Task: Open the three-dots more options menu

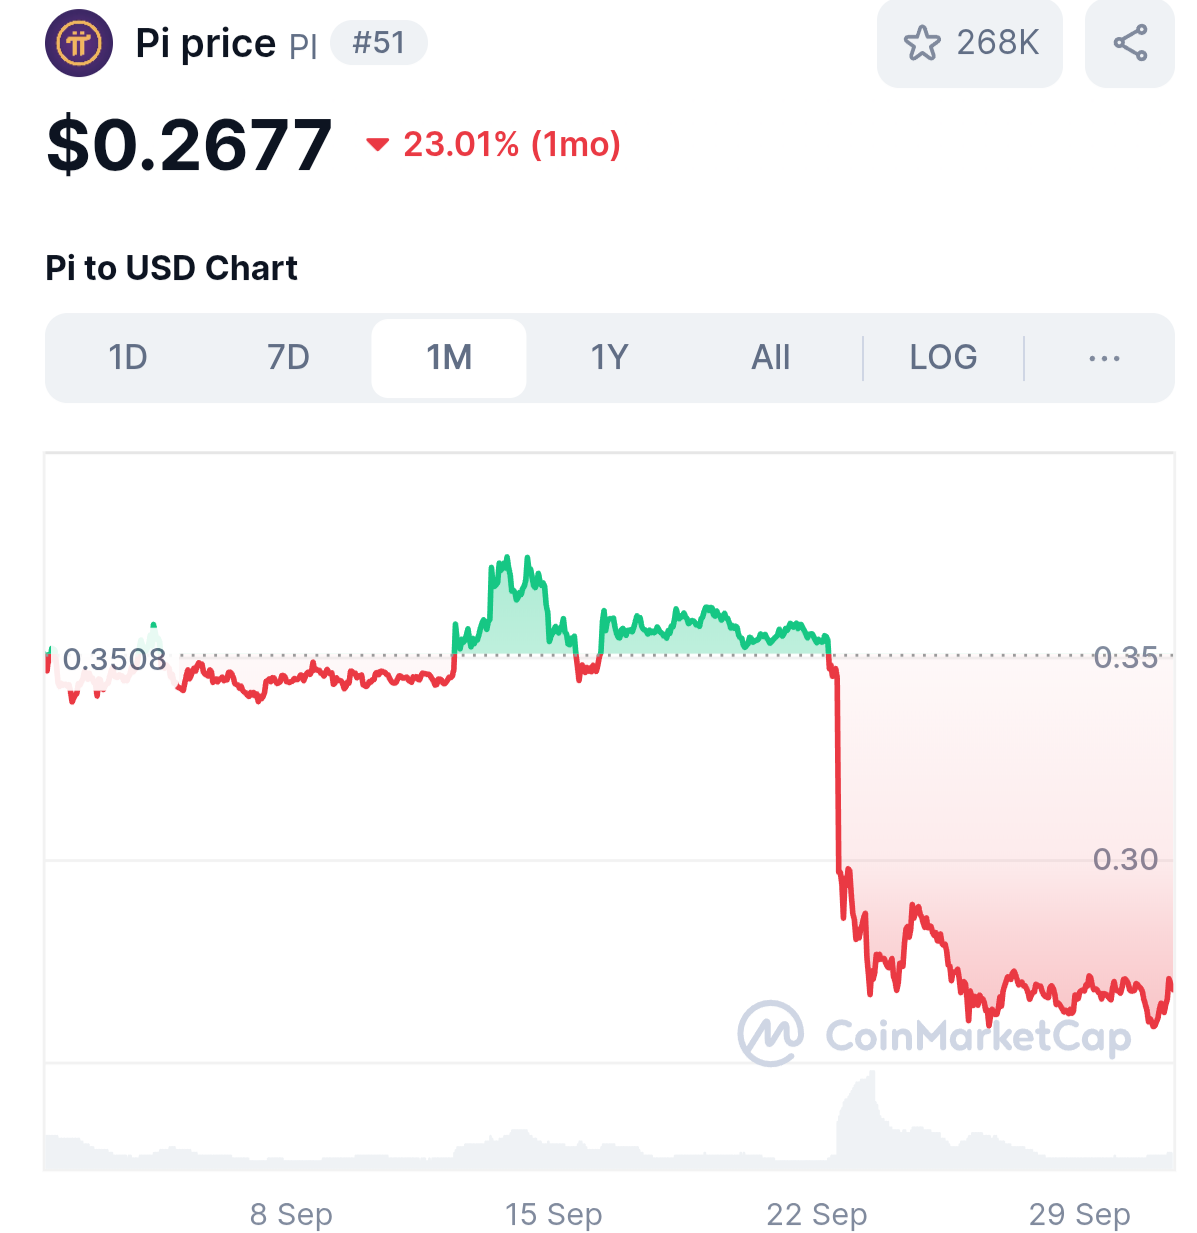Action: pyautogui.click(x=1103, y=358)
